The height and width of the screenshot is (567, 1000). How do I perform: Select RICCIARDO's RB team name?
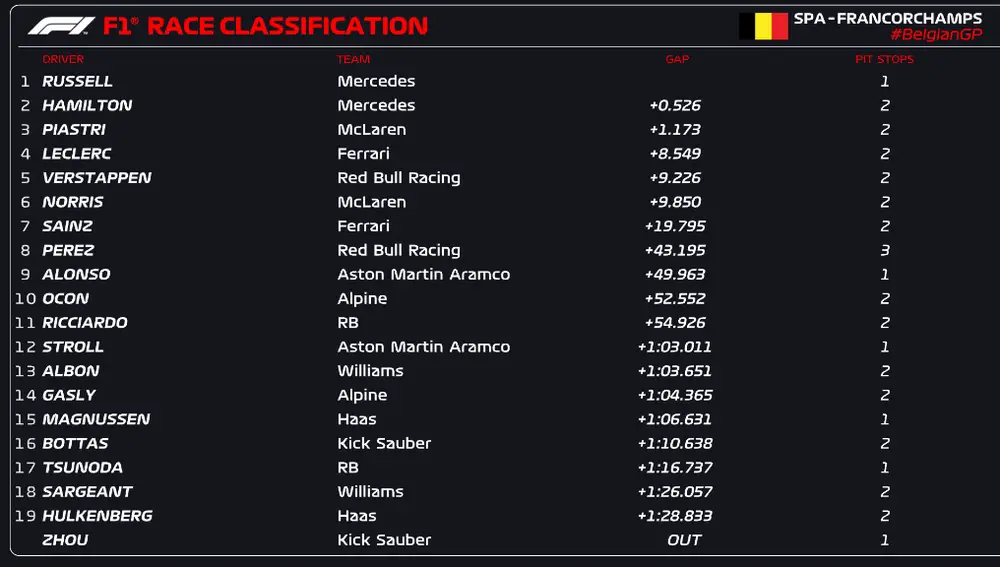tap(348, 323)
